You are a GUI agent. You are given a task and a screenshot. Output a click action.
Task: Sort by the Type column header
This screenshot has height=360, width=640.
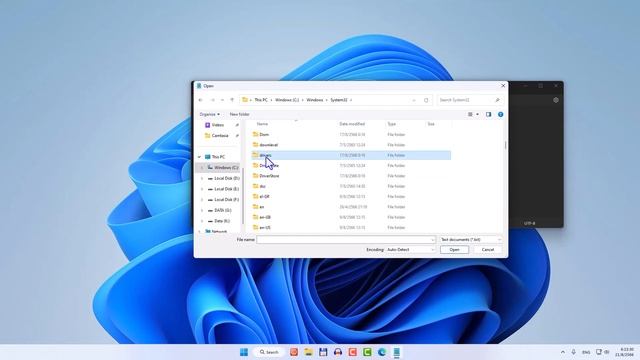(392, 124)
